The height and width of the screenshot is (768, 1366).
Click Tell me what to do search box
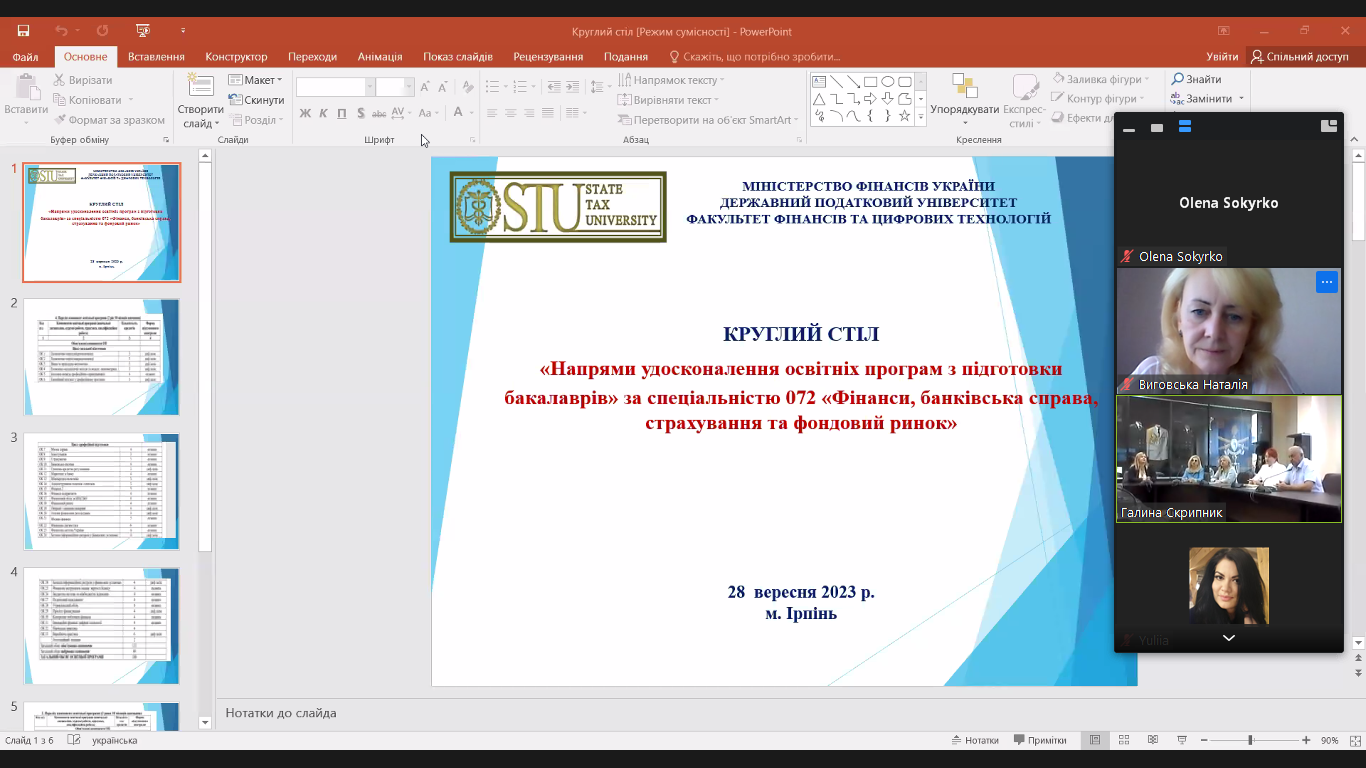755,57
